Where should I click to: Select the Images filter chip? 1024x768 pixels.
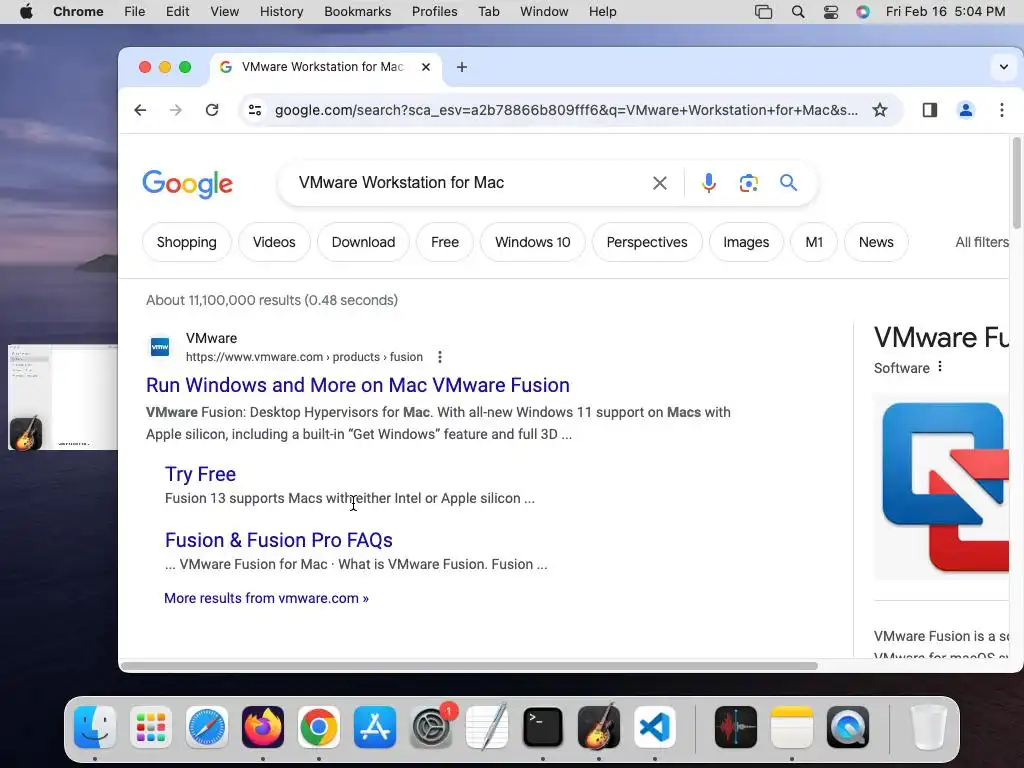(746, 242)
